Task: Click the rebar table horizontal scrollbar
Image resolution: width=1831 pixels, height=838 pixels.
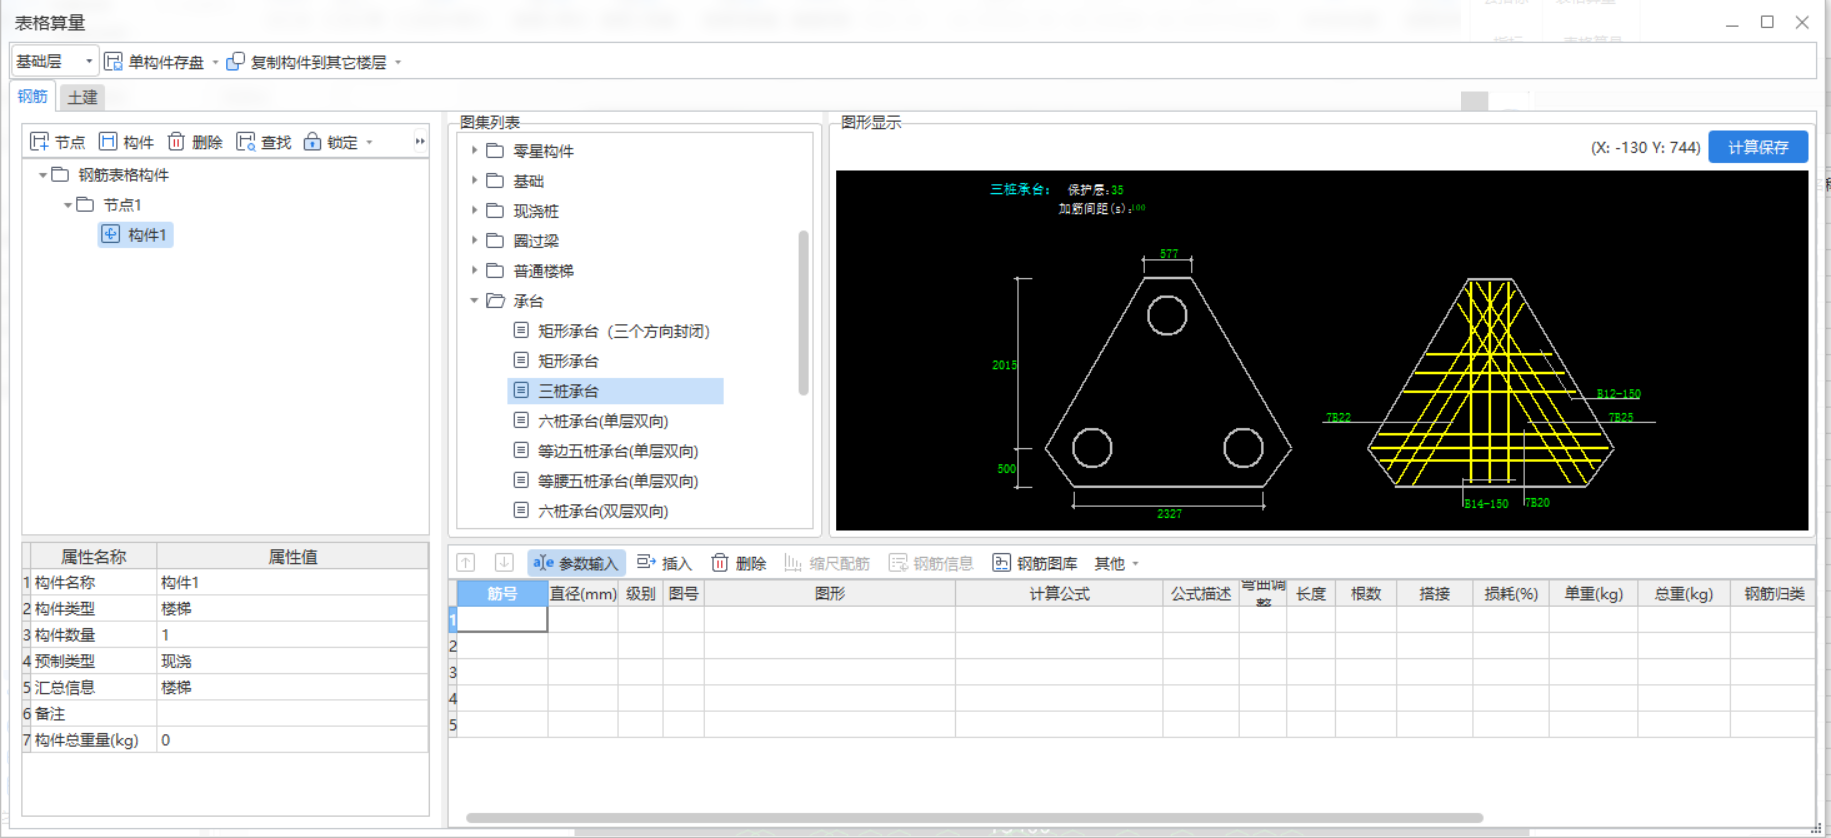Action: (x=974, y=818)
